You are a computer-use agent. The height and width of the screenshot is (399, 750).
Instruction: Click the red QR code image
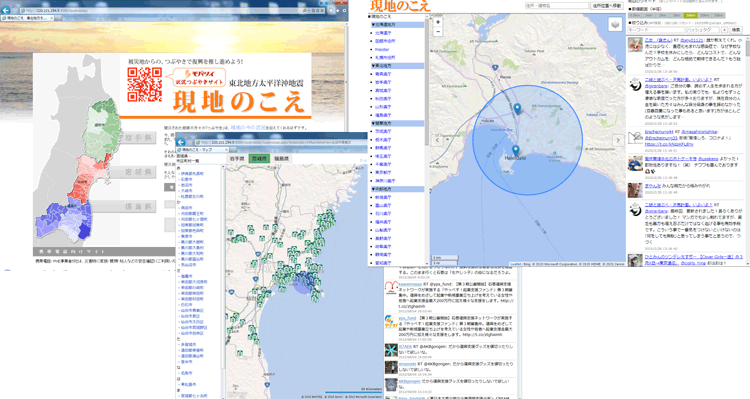click(144, 84)
